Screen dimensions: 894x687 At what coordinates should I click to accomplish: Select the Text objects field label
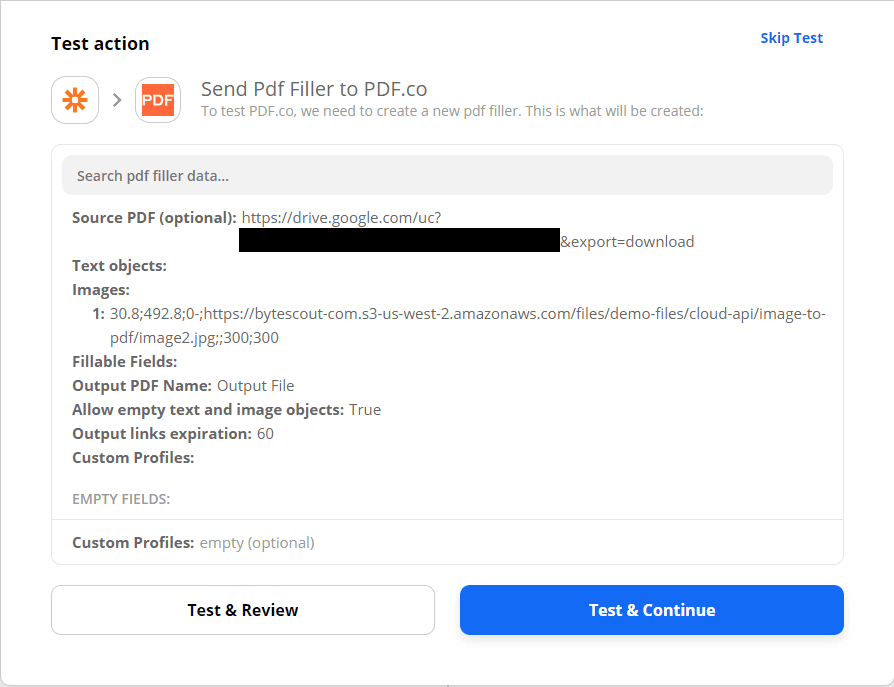[x=119, y=265]
